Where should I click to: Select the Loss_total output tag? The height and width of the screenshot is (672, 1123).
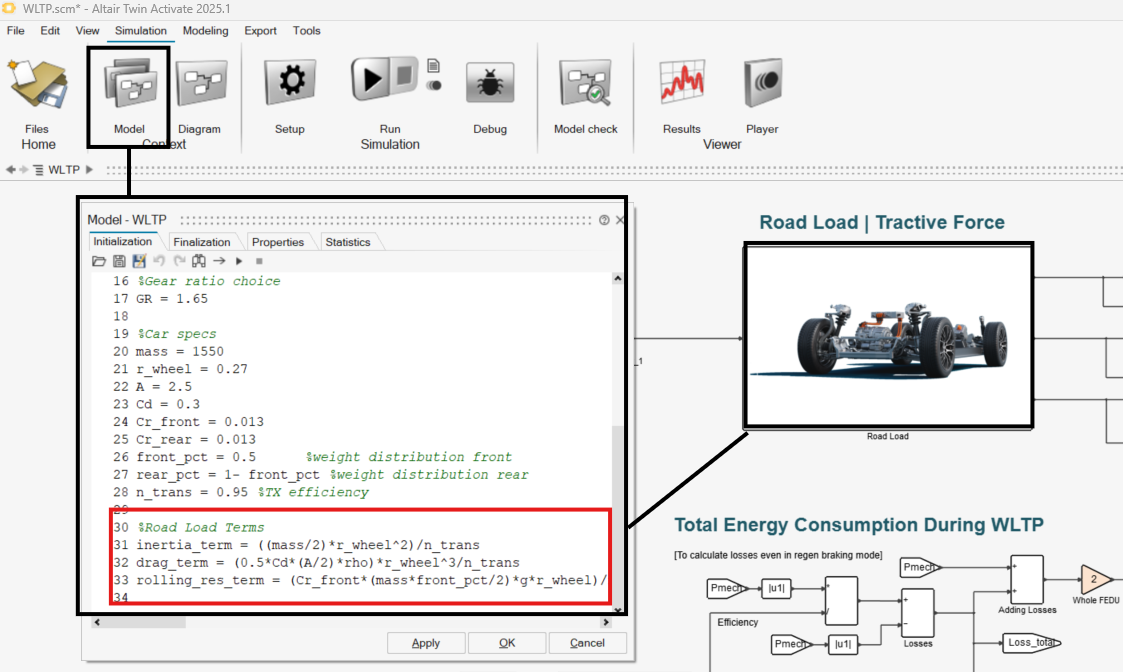point(1031,643)
